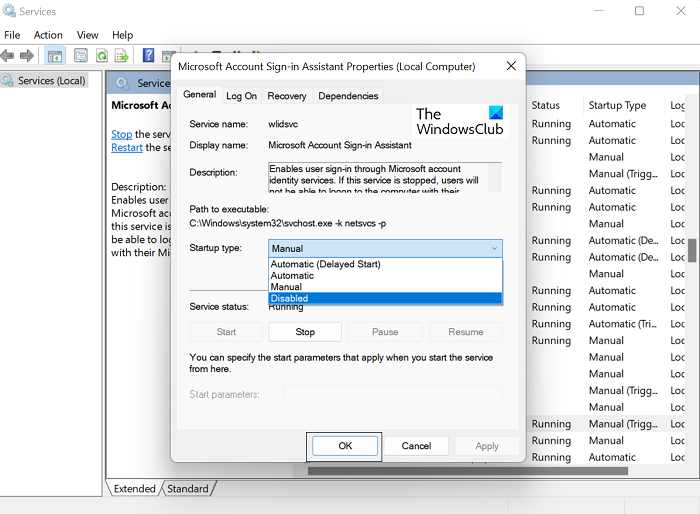Click the Restart the service link
The width and height of the screenshot is (700, 514).
pyautogui.click(x=127, y=147)
